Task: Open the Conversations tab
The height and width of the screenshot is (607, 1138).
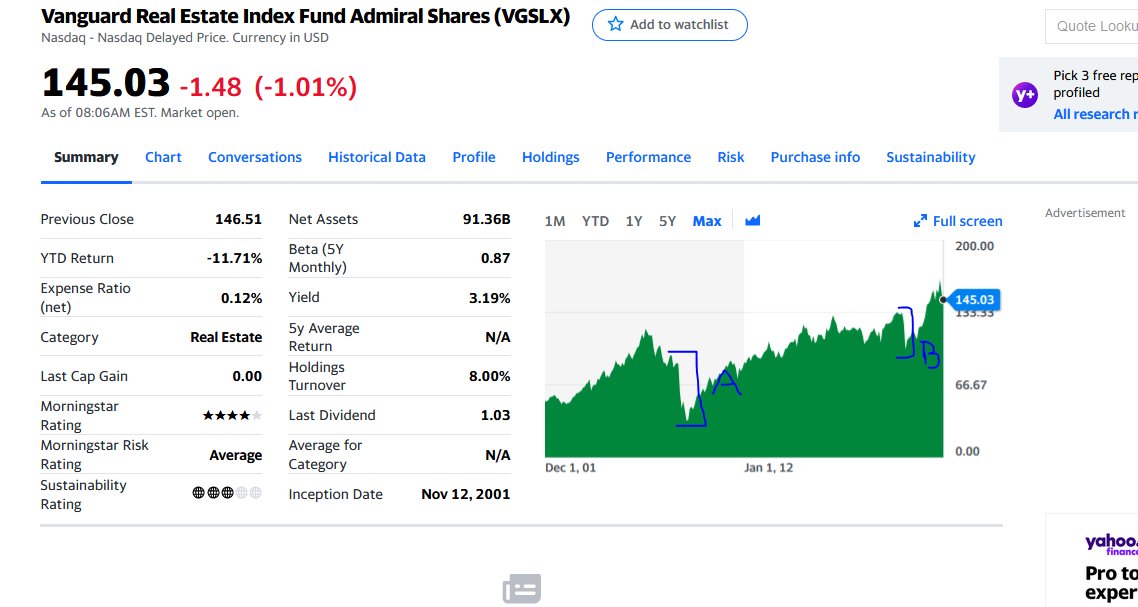Action: click(255, 157)
